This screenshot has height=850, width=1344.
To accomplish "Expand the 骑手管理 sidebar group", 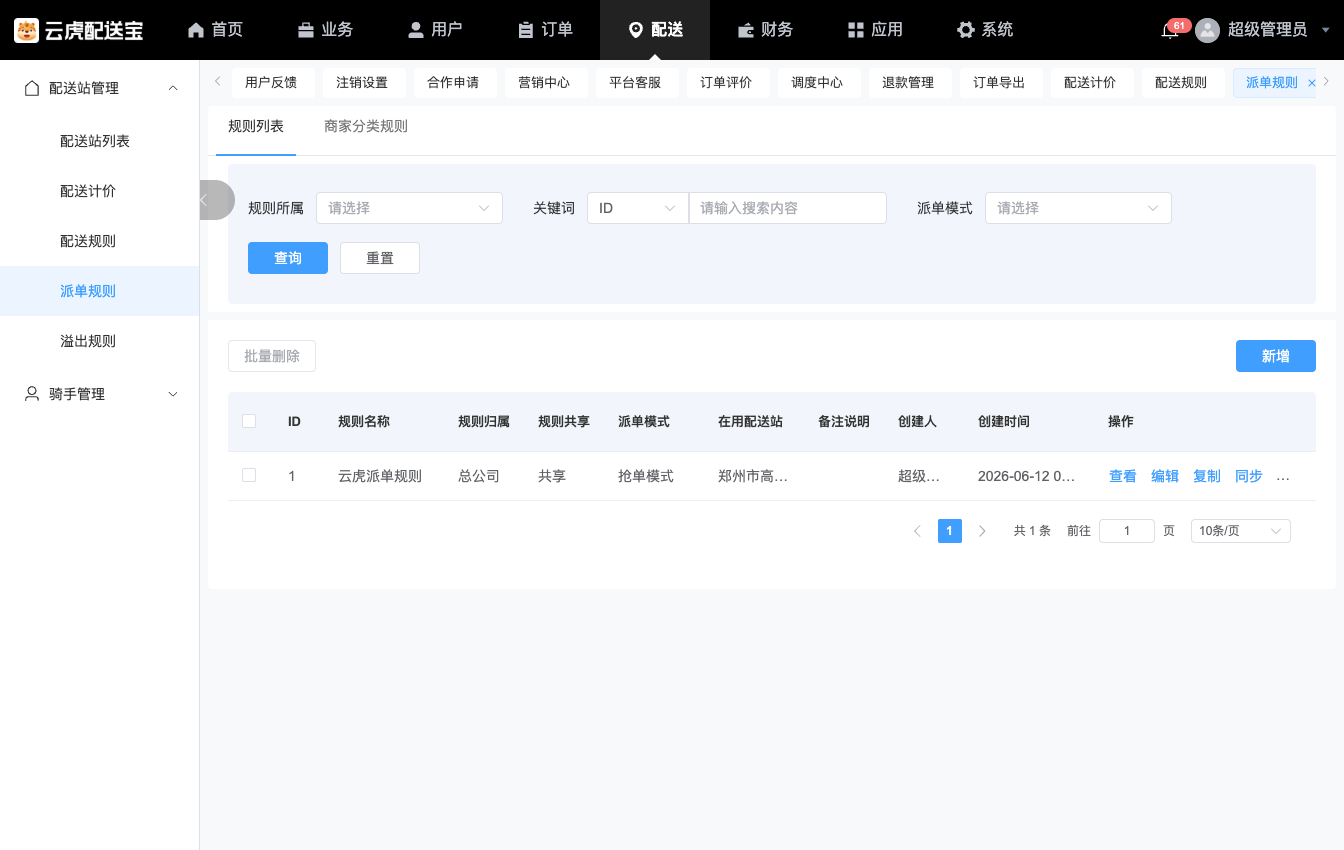I will [100, 394].
